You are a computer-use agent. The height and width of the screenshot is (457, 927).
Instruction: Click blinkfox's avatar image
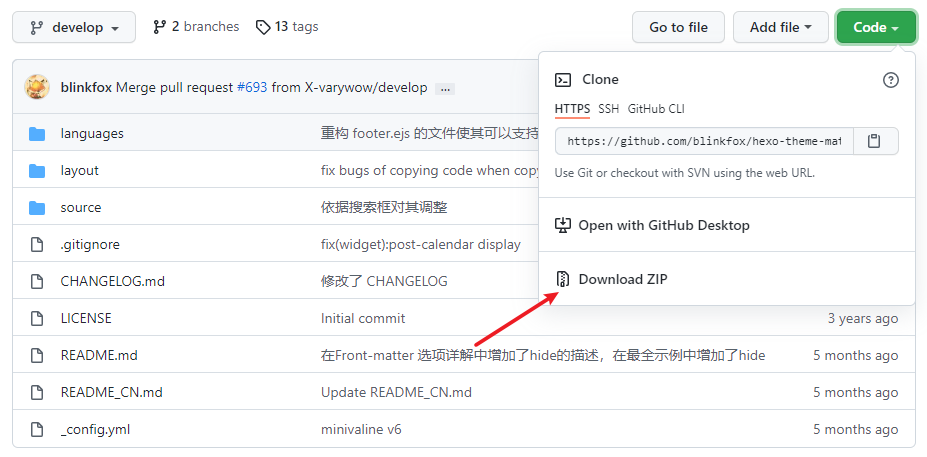(37, 87)
